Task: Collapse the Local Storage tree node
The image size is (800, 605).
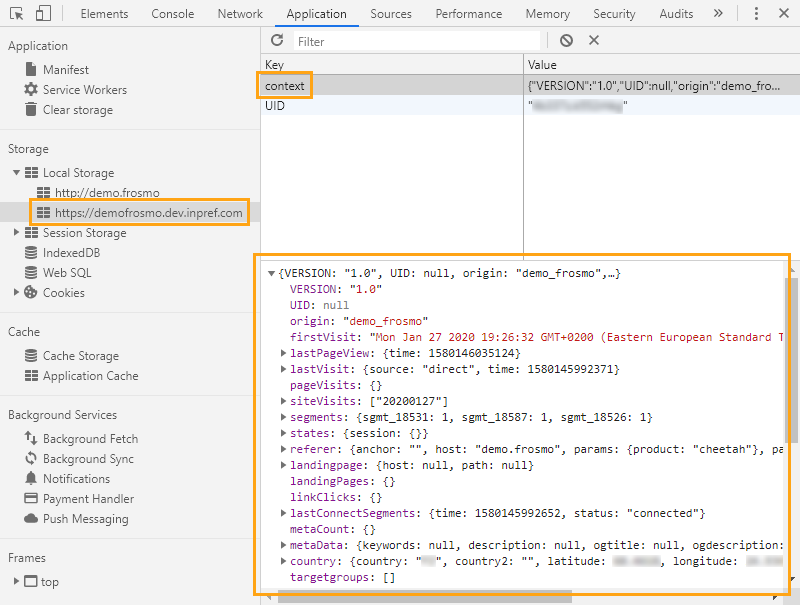Action: click(x=17, y=172)
